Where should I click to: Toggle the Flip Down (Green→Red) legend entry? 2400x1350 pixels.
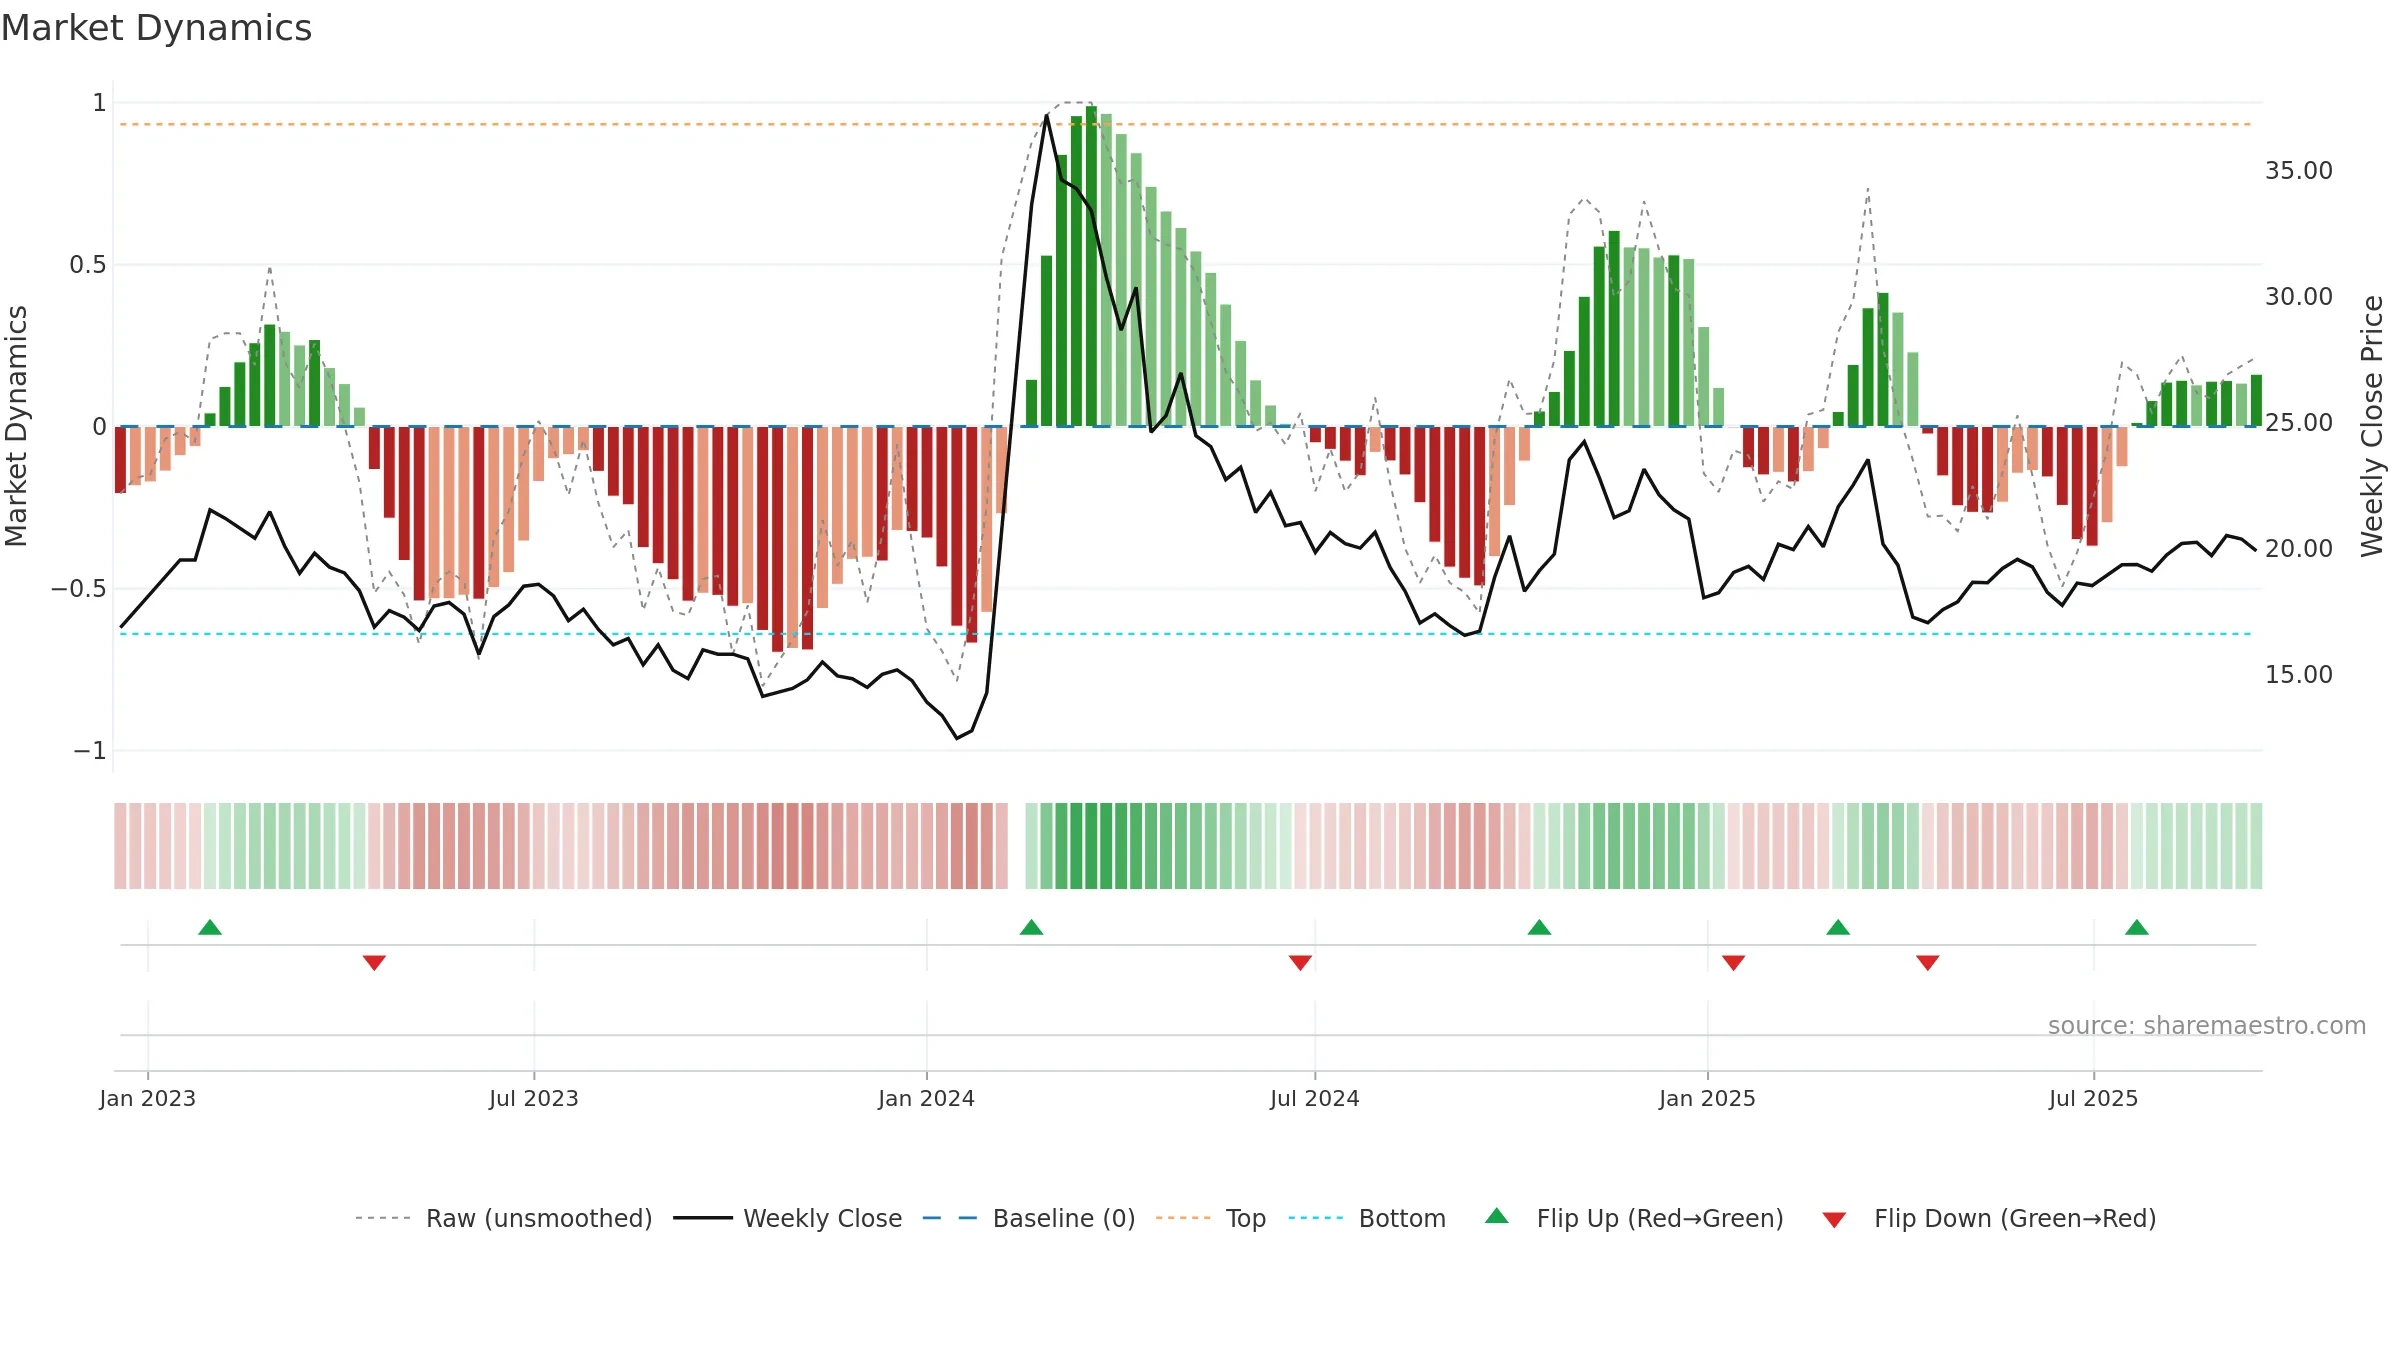click(1989, 1218)
